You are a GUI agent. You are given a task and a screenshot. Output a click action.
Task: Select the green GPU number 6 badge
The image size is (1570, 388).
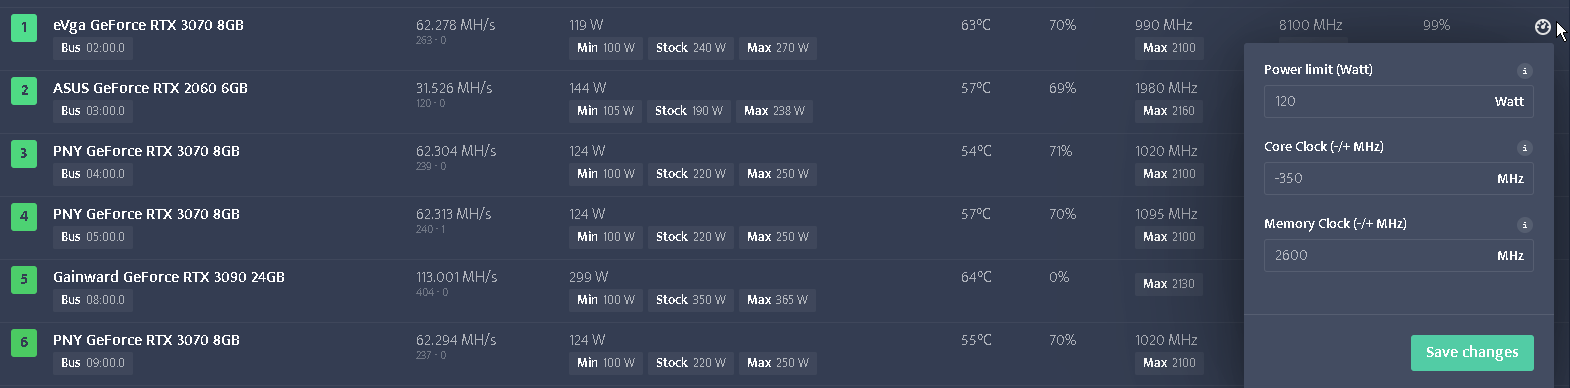pyautogui.click(x=25, y=342)
